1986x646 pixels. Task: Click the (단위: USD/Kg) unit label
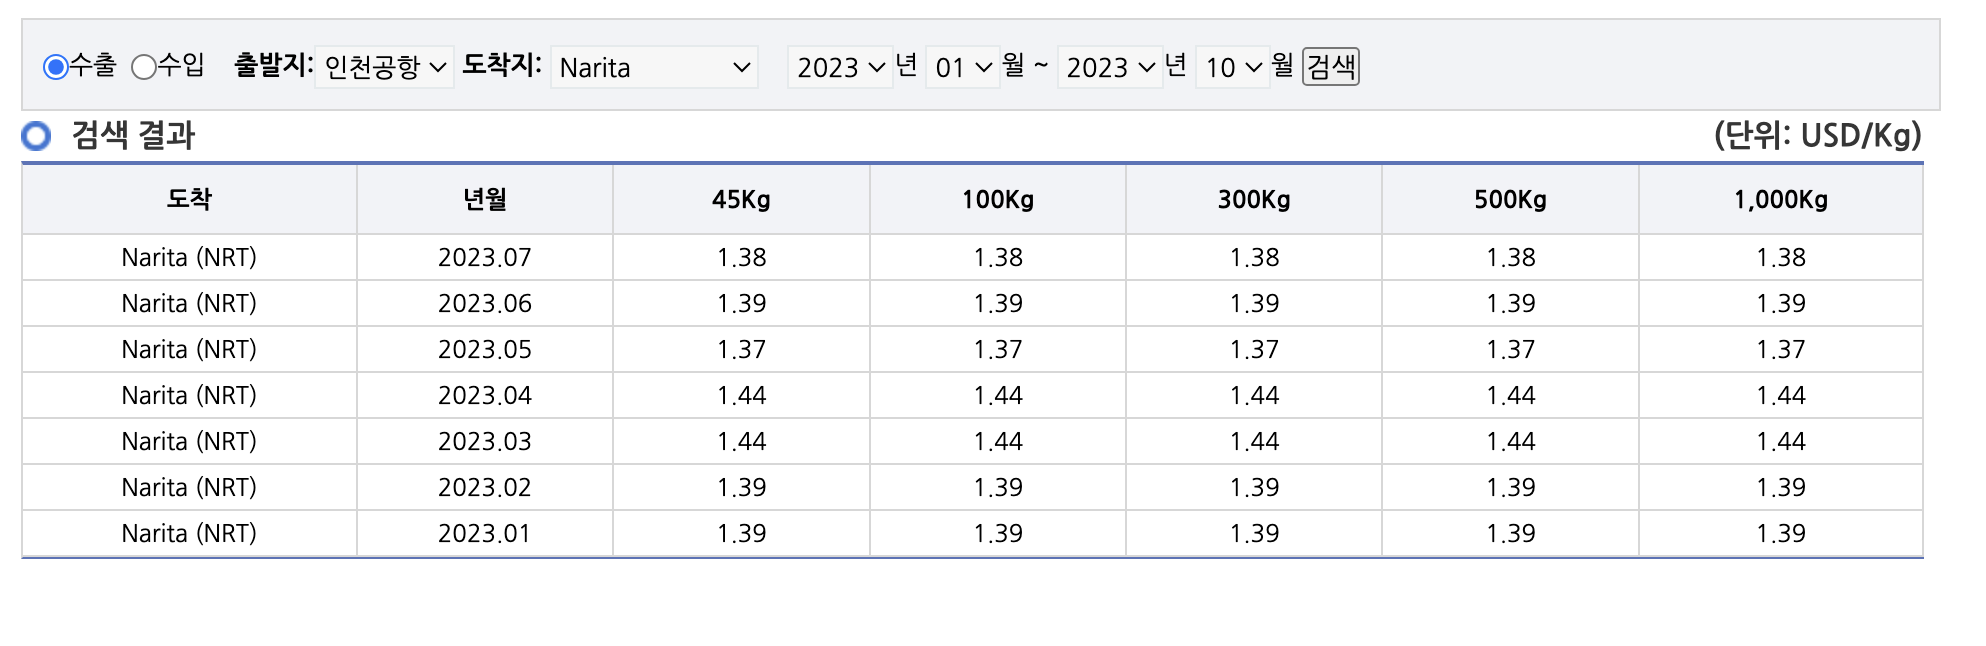pyautogui.click(x=1817, y=135)
